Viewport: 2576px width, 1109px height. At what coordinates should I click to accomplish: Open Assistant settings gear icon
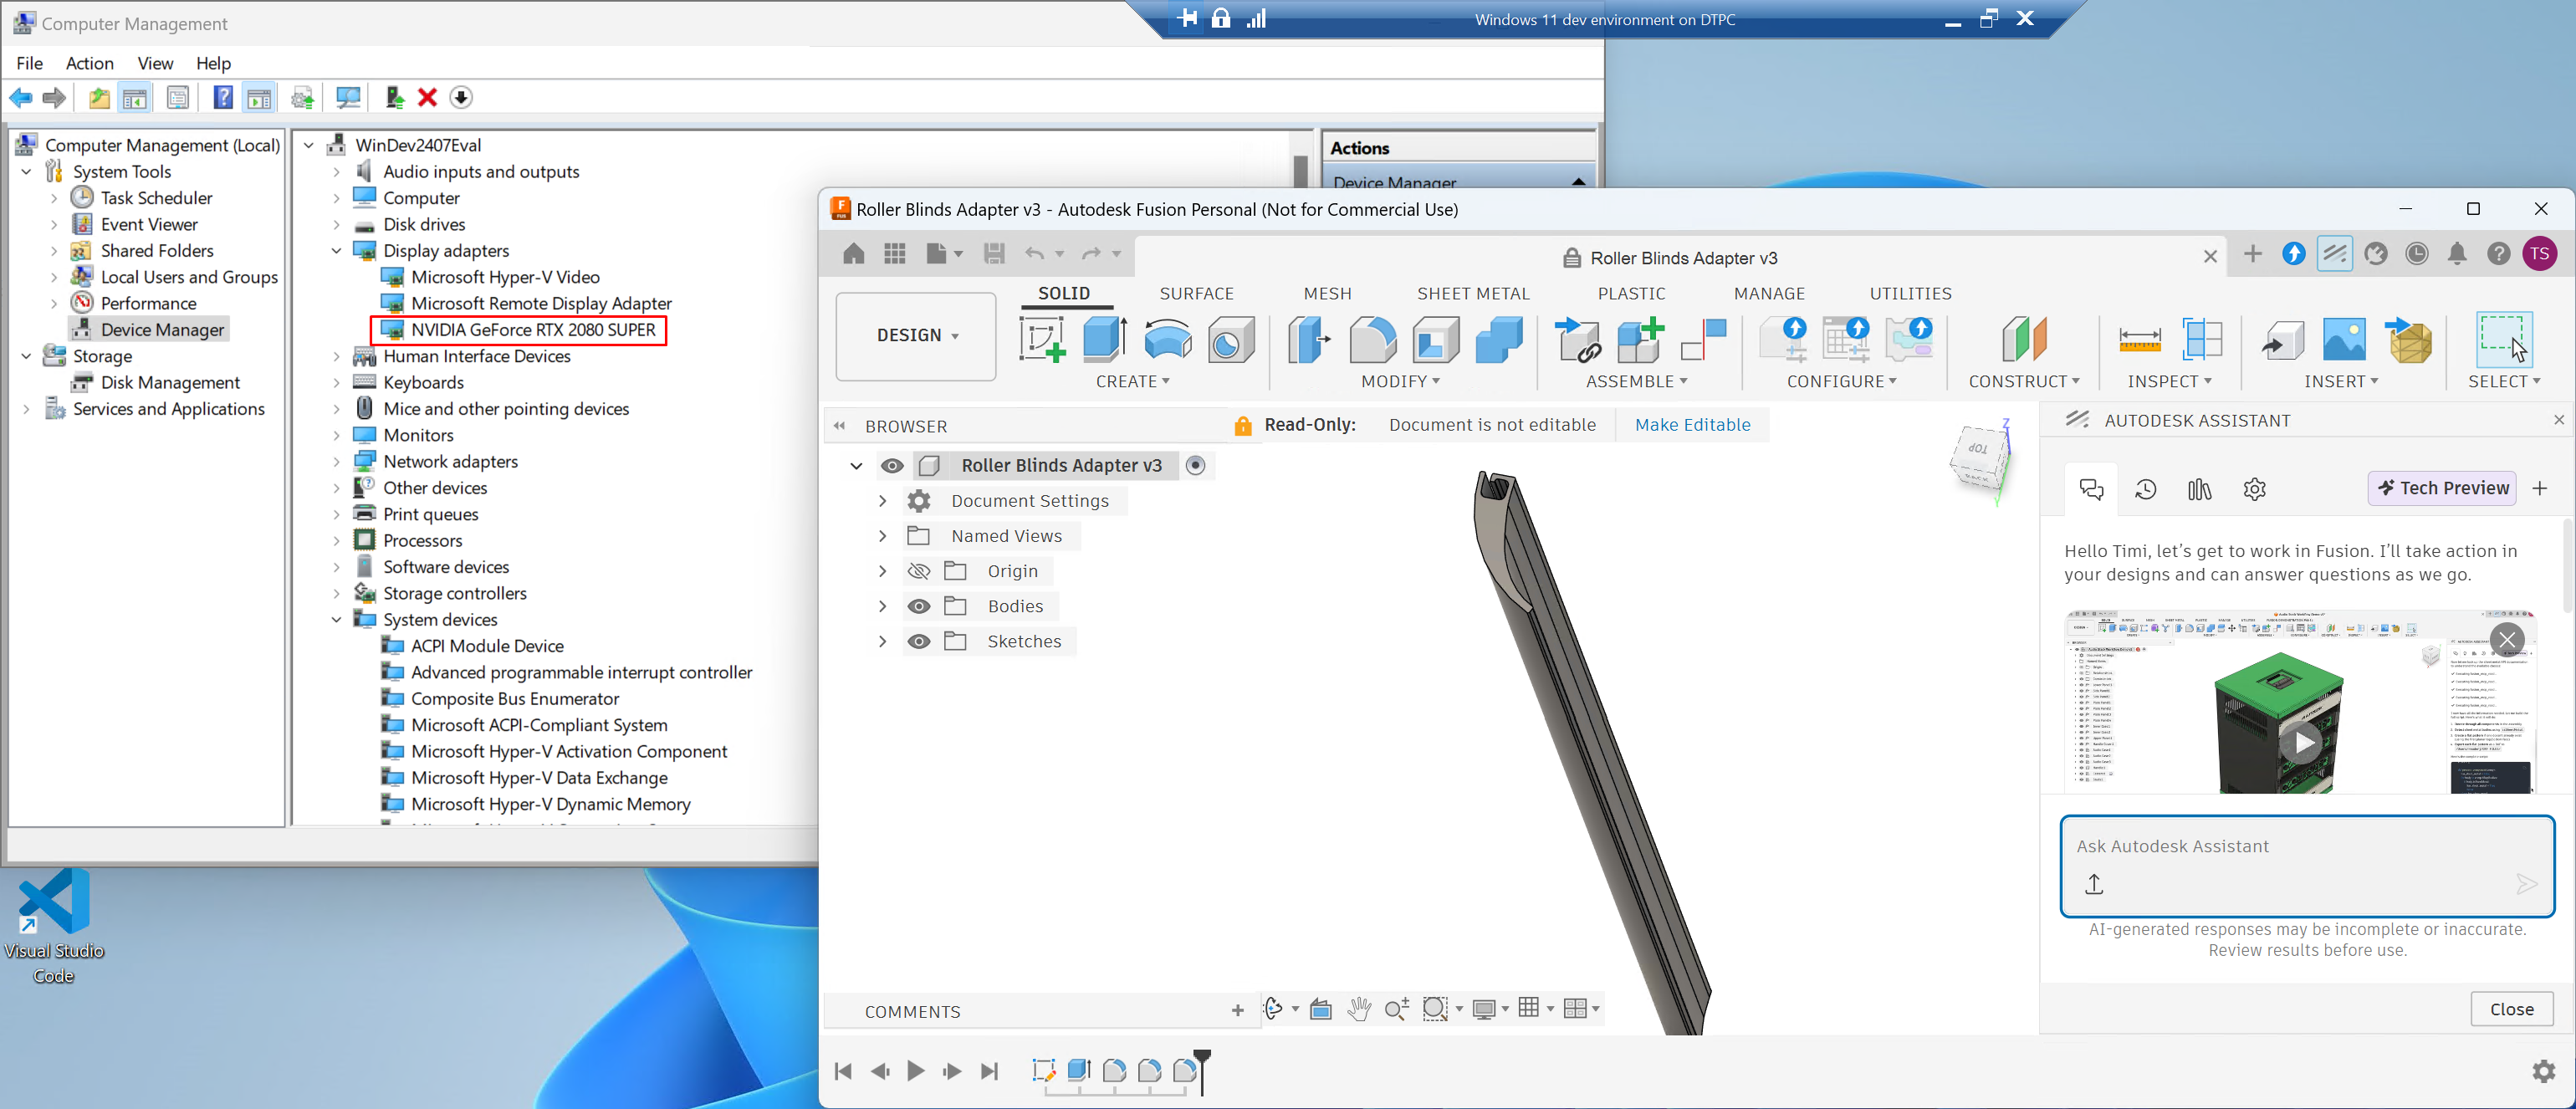pyautogui.click(x=2254, y=489)
